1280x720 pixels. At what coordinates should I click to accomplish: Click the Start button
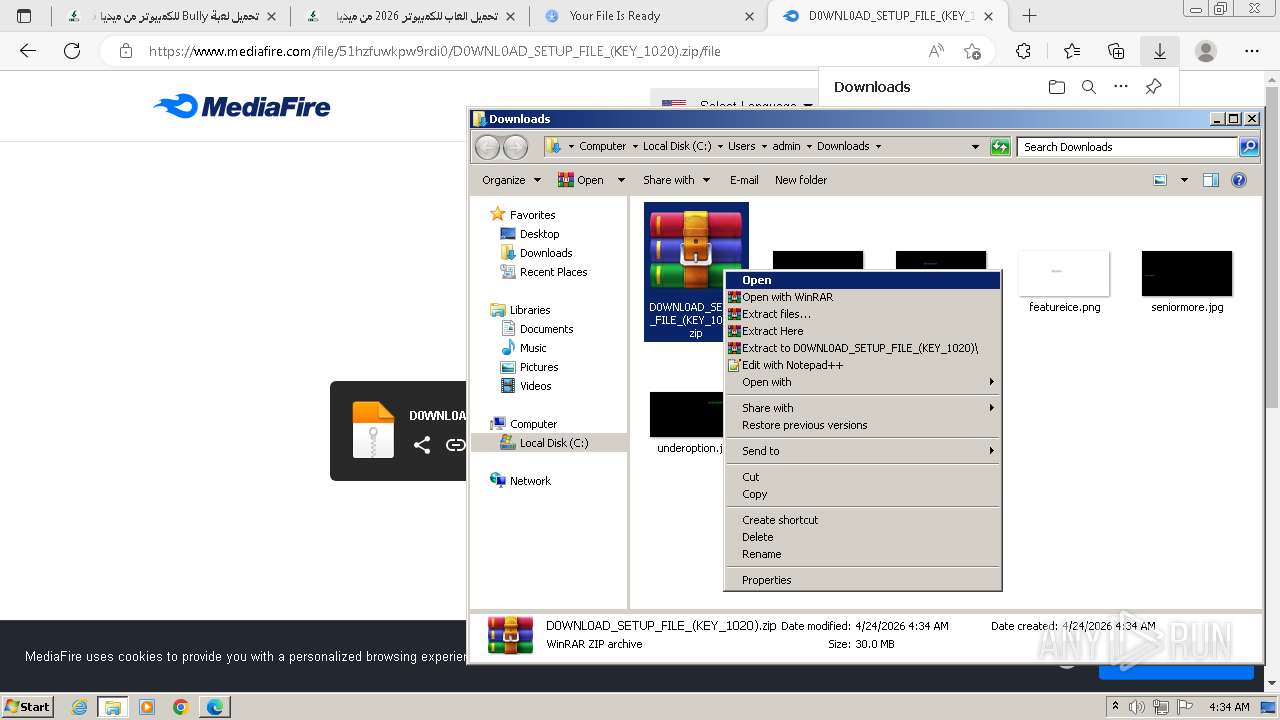tap(27, 707)
